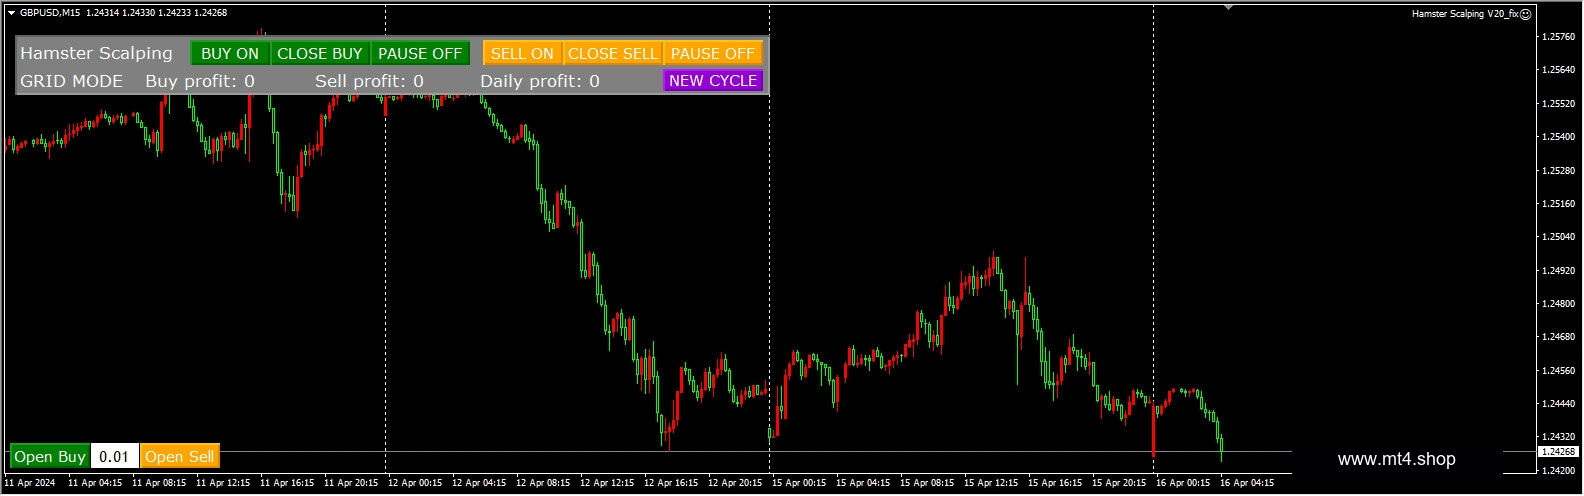Click the Hamster Scalping V20_fix smiley icon

point(1526,14)
